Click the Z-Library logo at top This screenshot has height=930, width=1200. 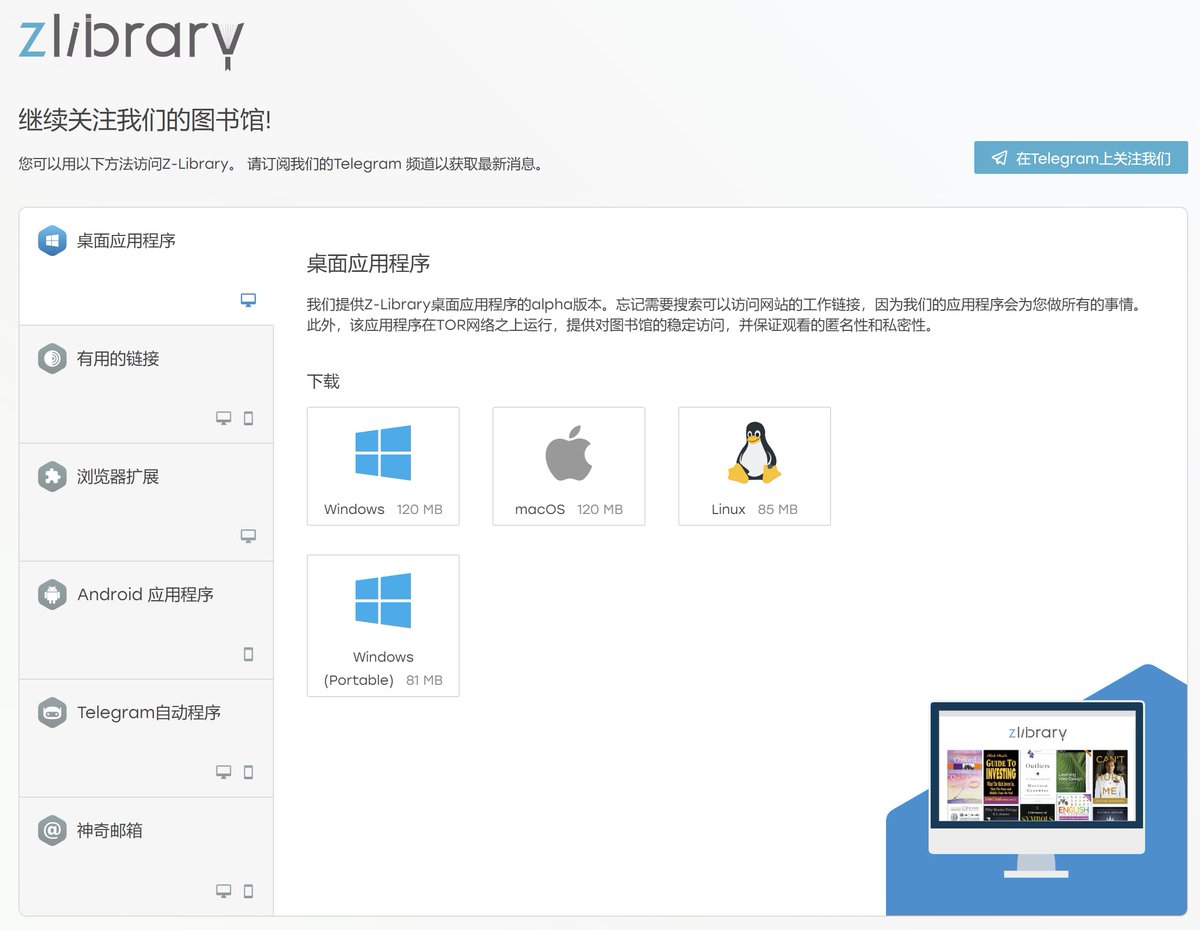(131, 43)
